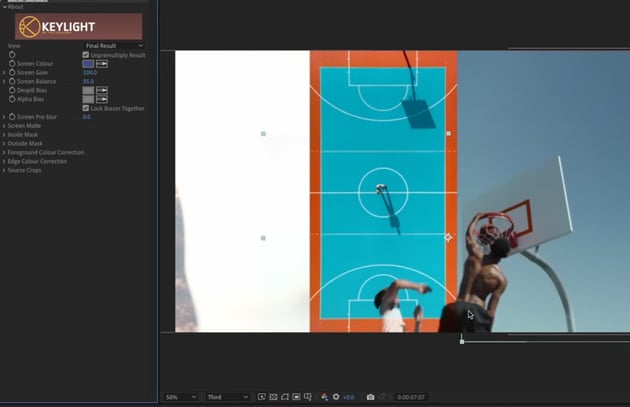Expand the Screen Matte group

pos(4,126)
